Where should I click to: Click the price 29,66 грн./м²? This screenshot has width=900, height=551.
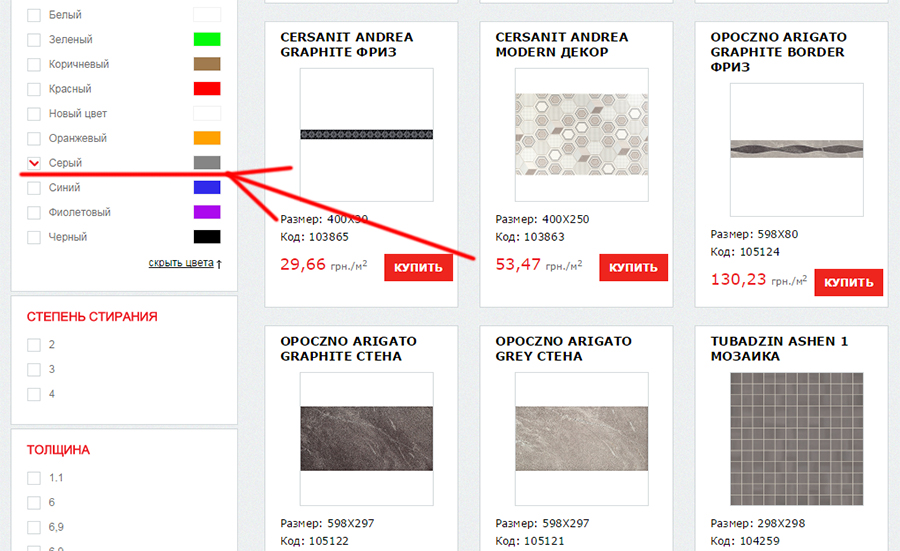coord(324,265)
